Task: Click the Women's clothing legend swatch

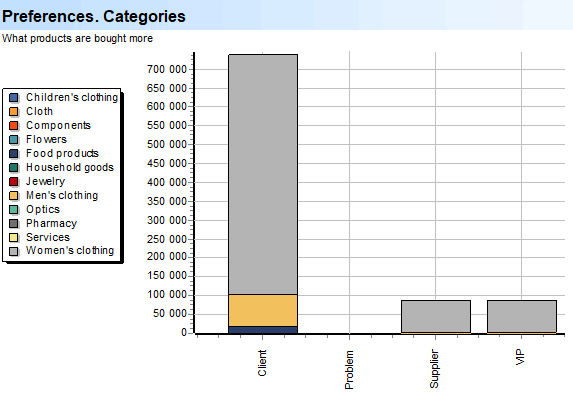Action: (14, 251)
